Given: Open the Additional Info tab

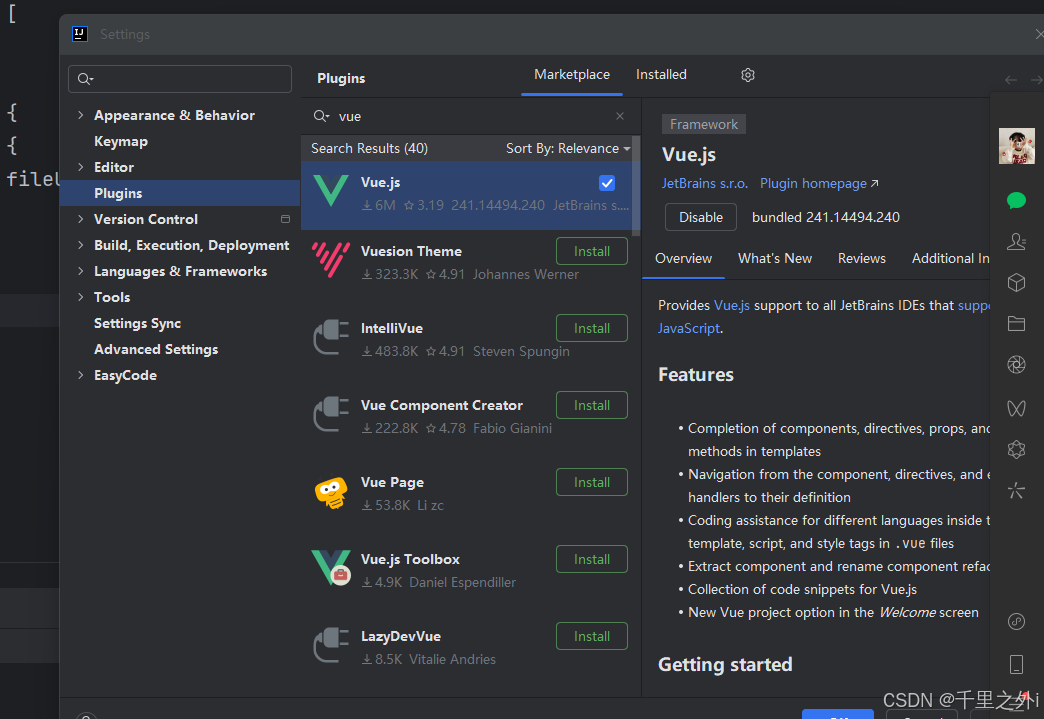Looking at the screenshot, I should 950,258.
